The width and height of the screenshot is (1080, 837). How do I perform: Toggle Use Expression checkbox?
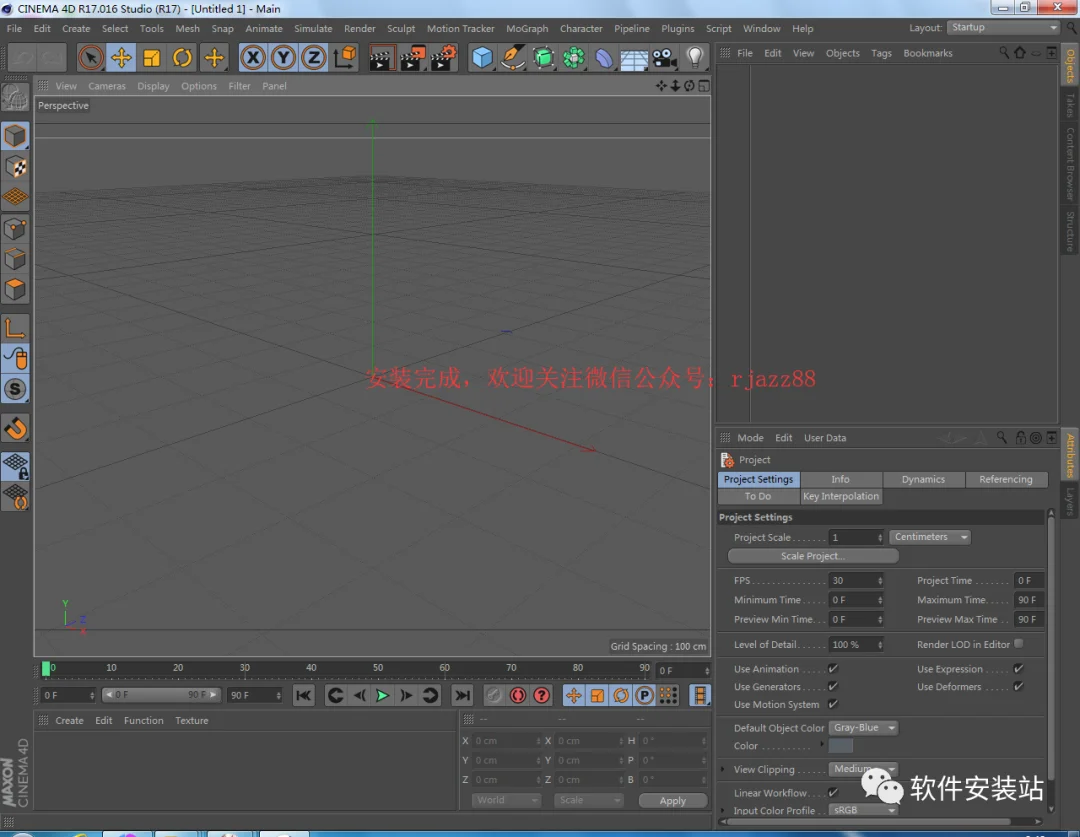(x=1018, y=668)
